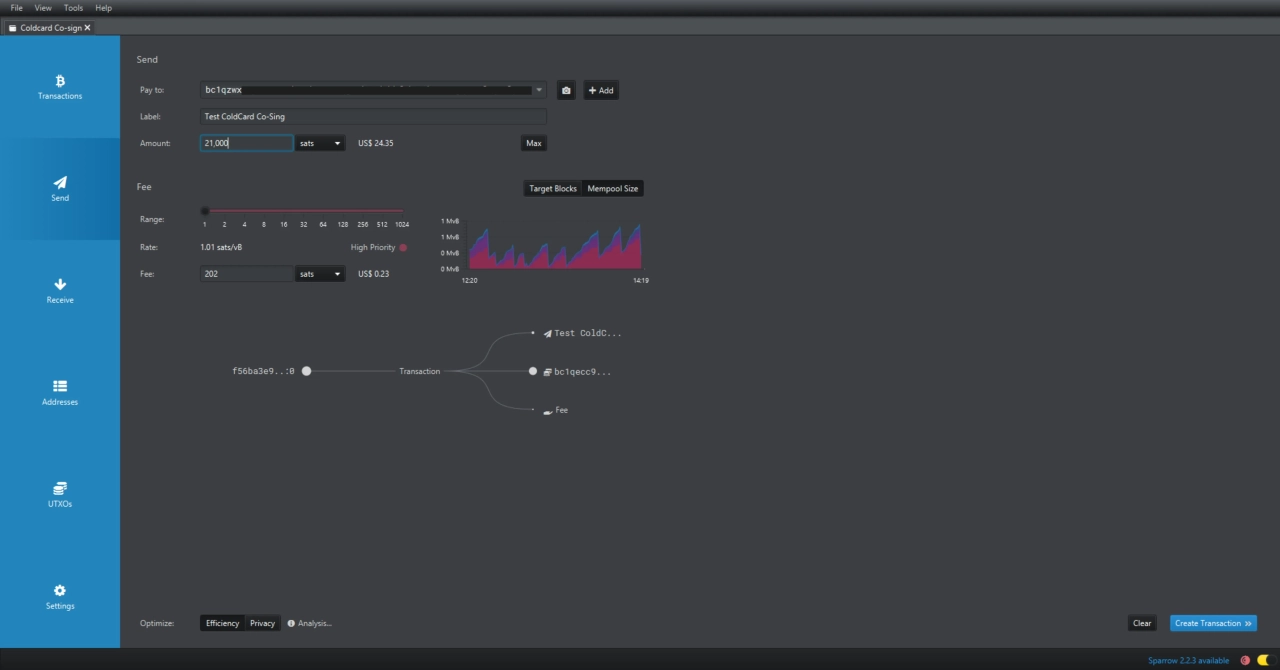Click the camera scan QR icon

coord(567,90)
